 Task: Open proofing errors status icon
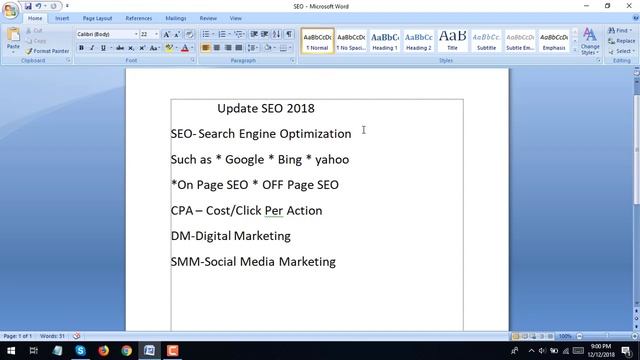pos(76,336)
